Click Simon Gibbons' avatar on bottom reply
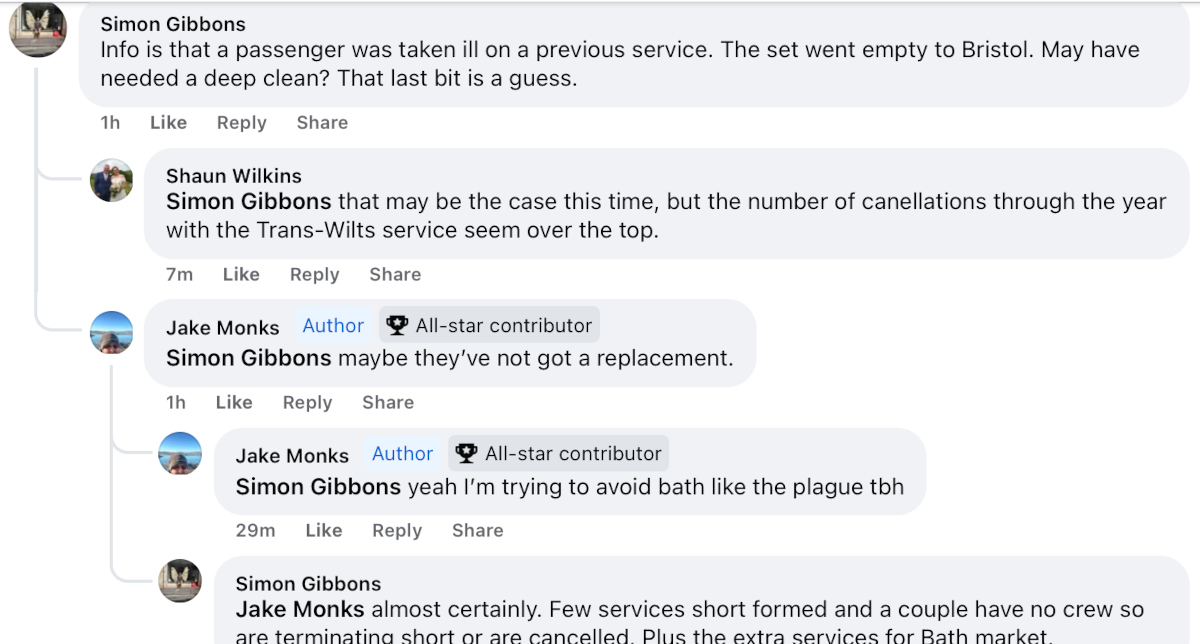1200x644 pixels. click(x=181, y=581)
